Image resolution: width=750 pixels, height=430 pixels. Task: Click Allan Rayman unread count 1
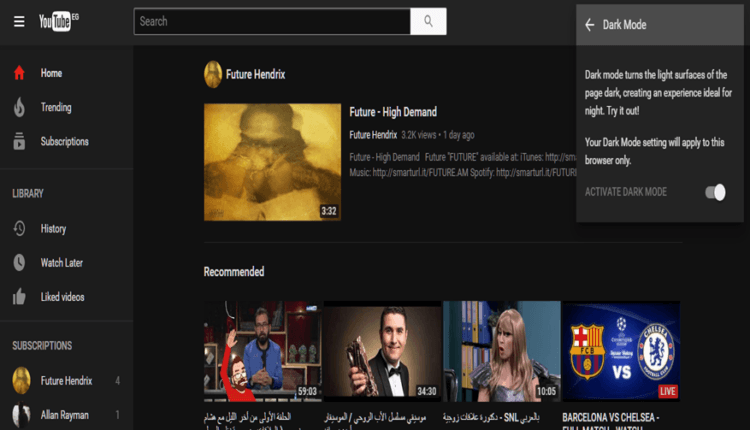[118, 415]
